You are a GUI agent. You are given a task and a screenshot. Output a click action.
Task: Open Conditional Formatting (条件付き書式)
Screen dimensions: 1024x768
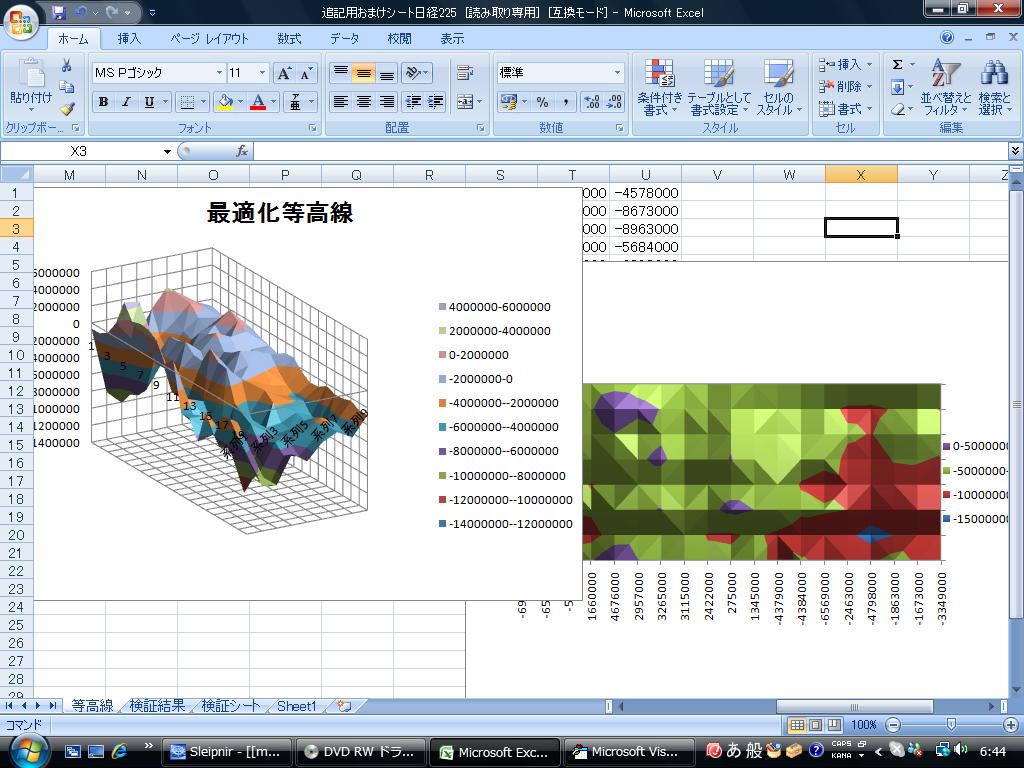[x=659, y=87]
